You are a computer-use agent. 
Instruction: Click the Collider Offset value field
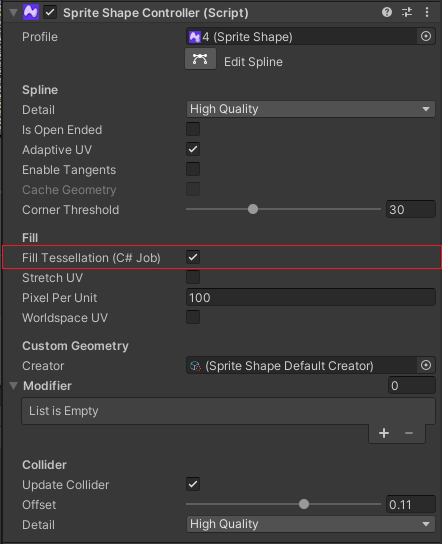[410, 504]
